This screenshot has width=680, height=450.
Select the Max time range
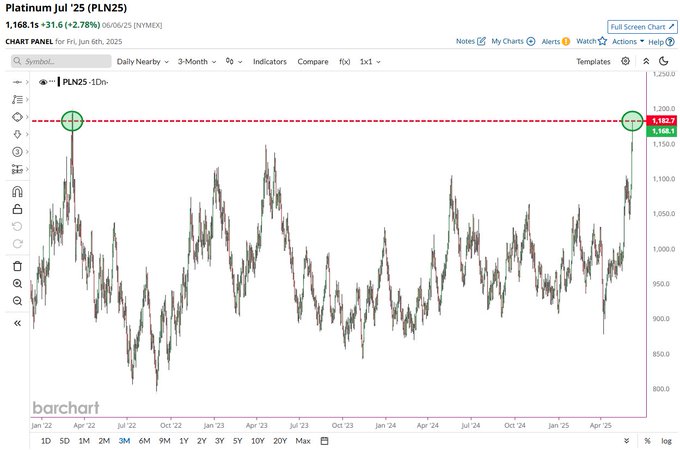coord(303,441)
